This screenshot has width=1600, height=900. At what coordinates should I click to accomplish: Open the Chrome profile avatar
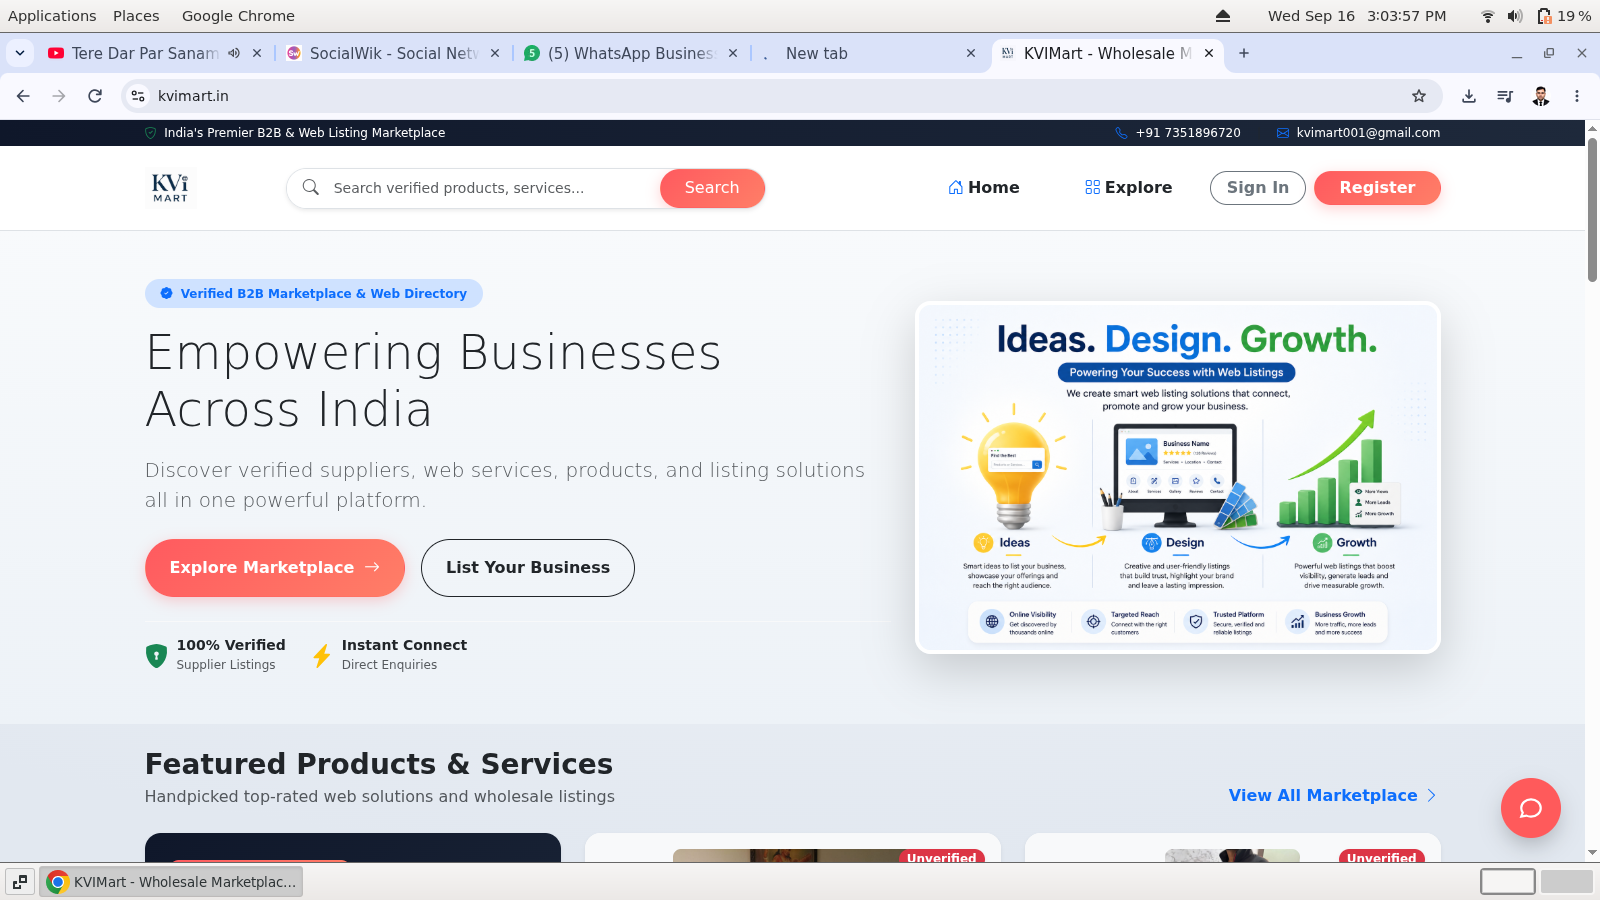pos(1541,96)
